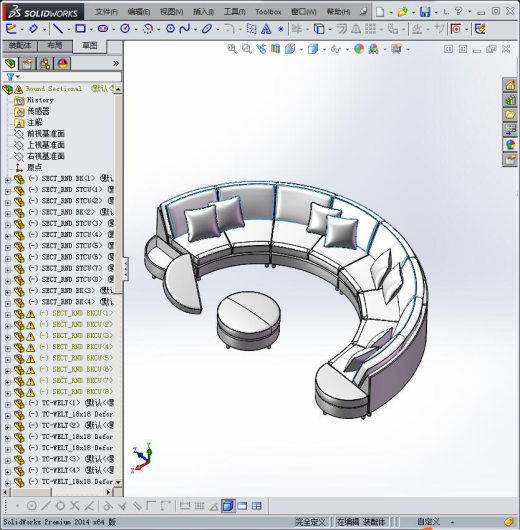
Task: Expand the SECT_RND BK<1> component
Action: 7,179
